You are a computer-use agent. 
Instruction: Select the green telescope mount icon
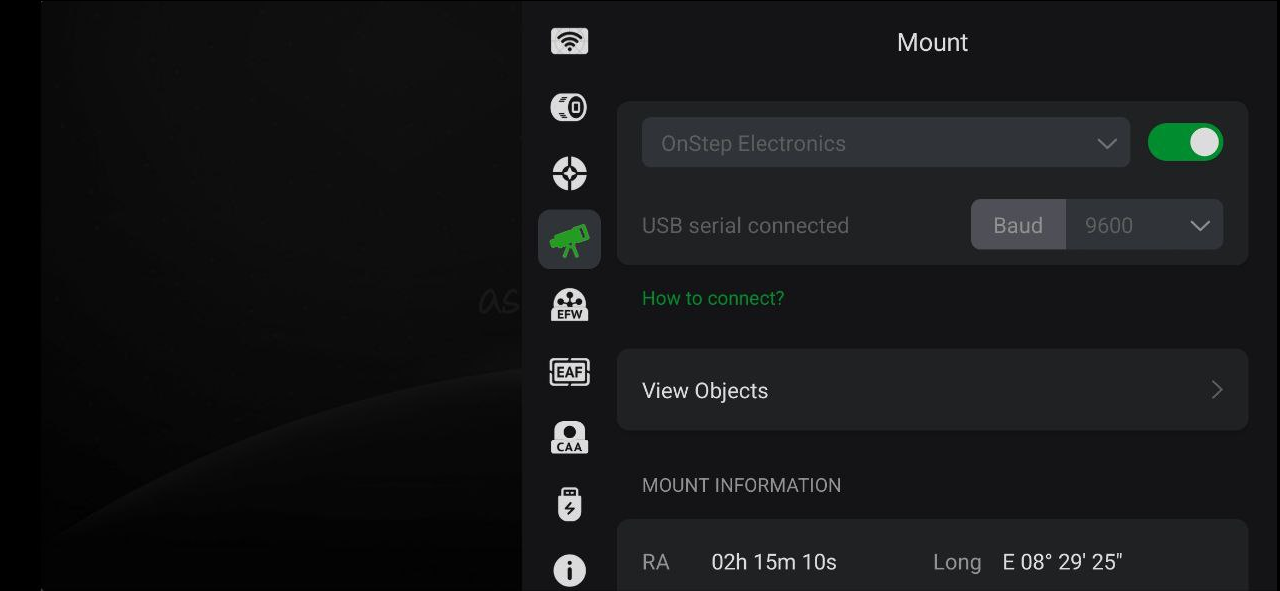(569, 239)
